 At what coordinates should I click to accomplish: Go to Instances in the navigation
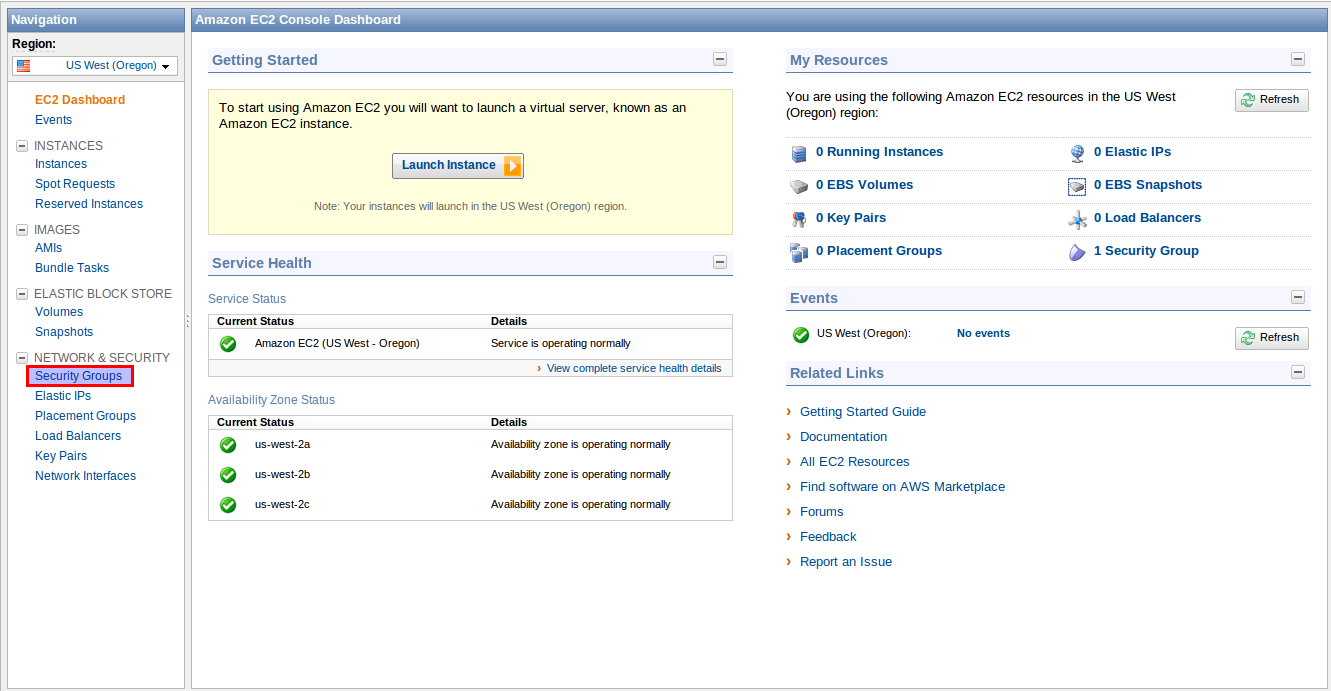61,164
